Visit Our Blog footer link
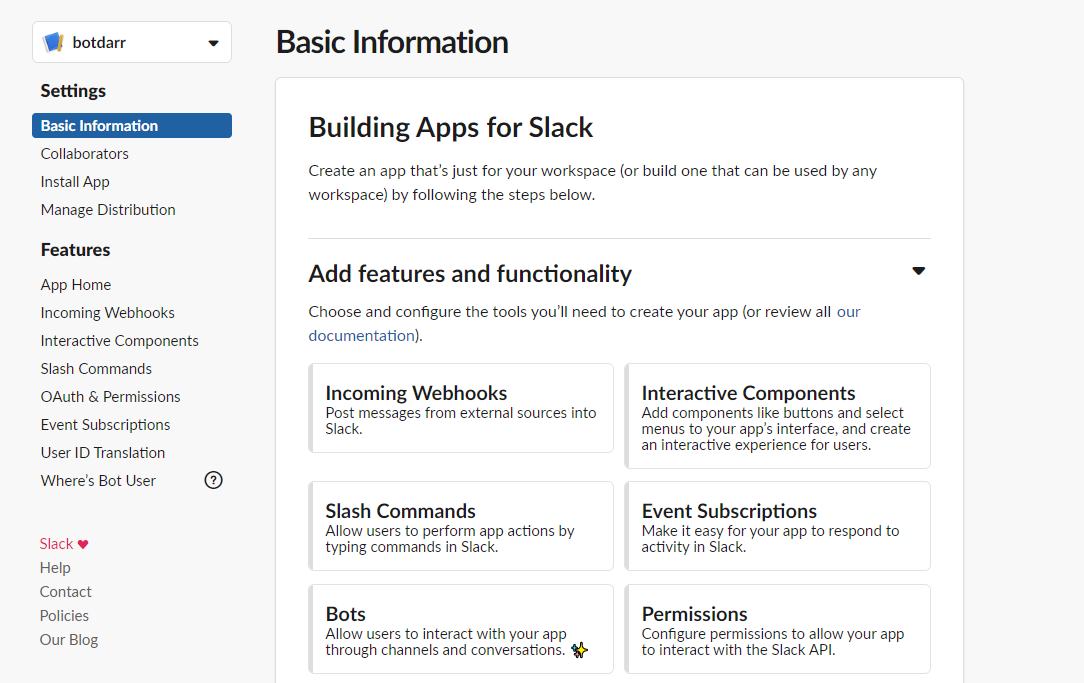 [x=69, y=640]
